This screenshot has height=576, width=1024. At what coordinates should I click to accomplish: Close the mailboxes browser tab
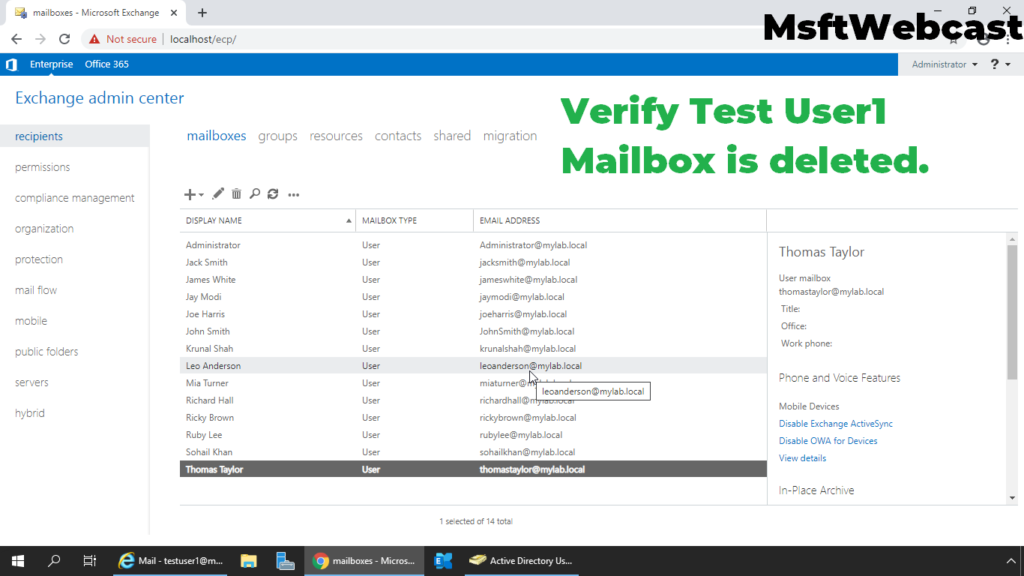point(174,12)
